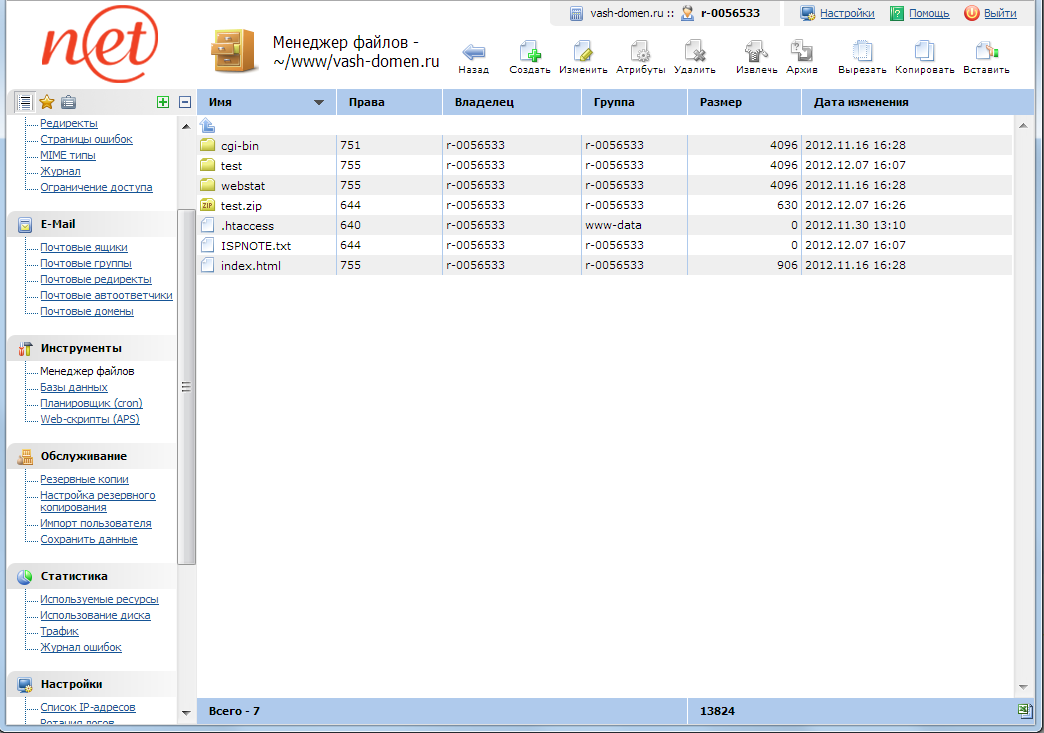
Task: Open Базы данных in Инструменты menu
Action: click(73, 387)
